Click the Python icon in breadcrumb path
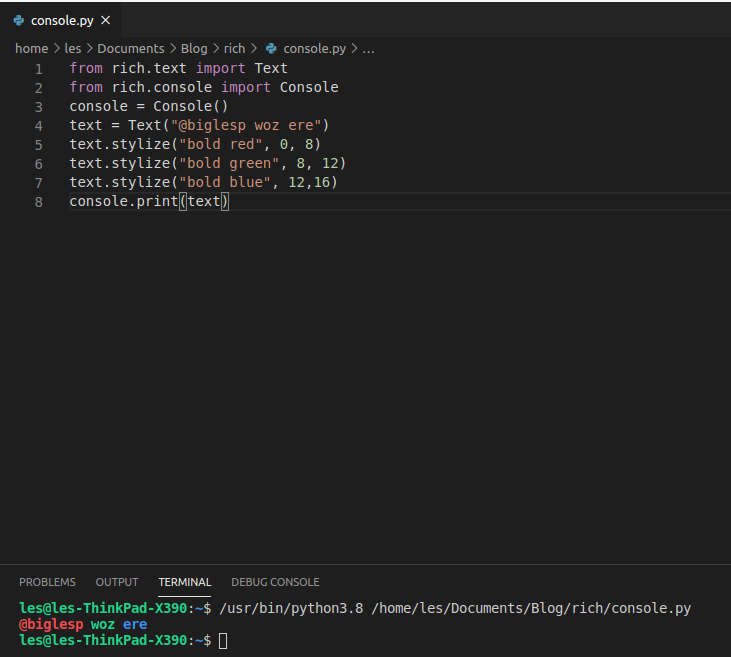 (x=271, y=48)
